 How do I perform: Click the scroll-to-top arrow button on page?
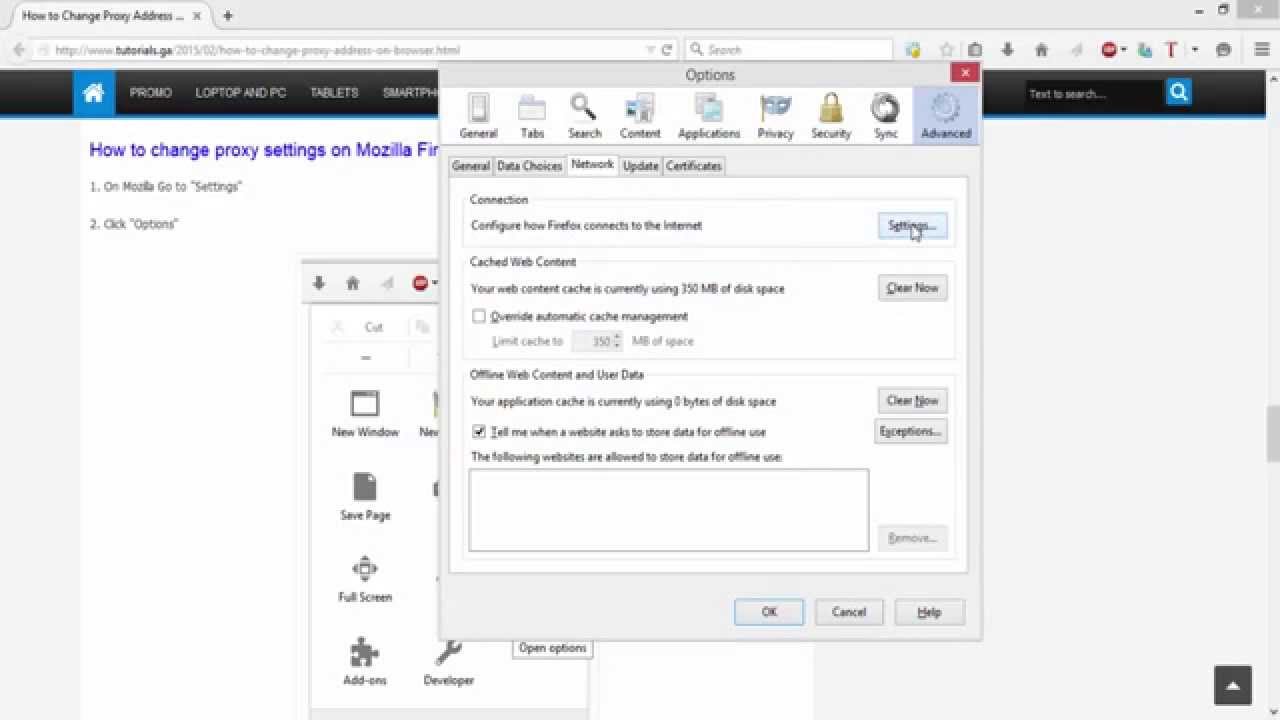pos(1233,686)
